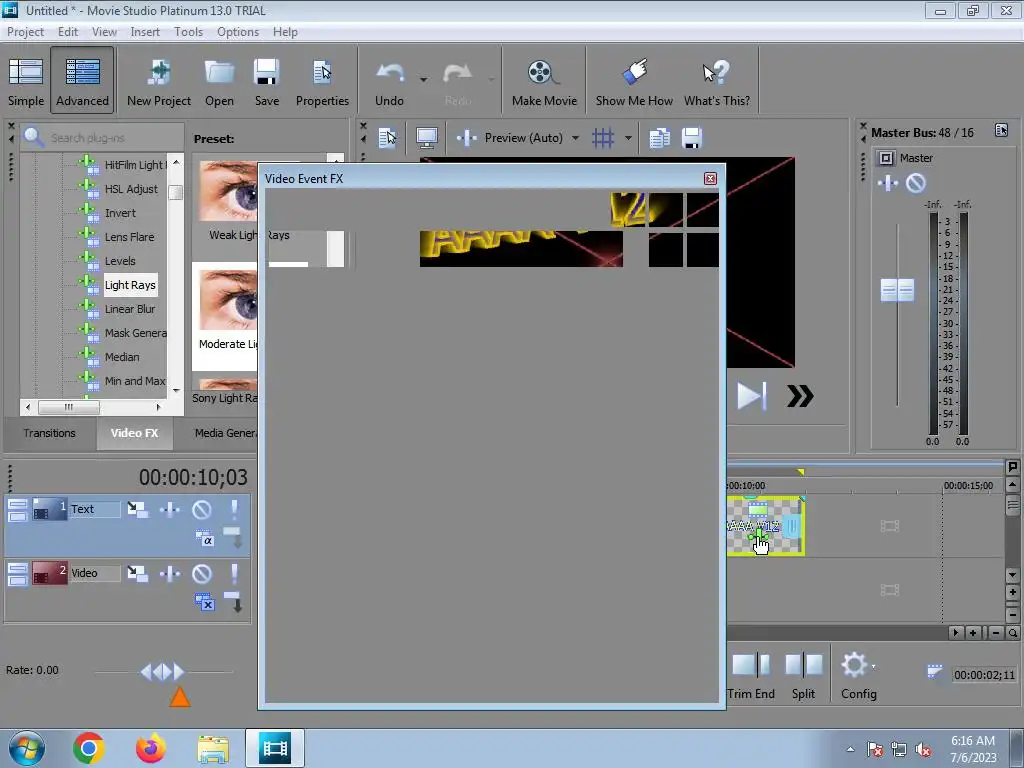
Task: Switch to the Media Generators tab
Action: click(x=226, y=433)
